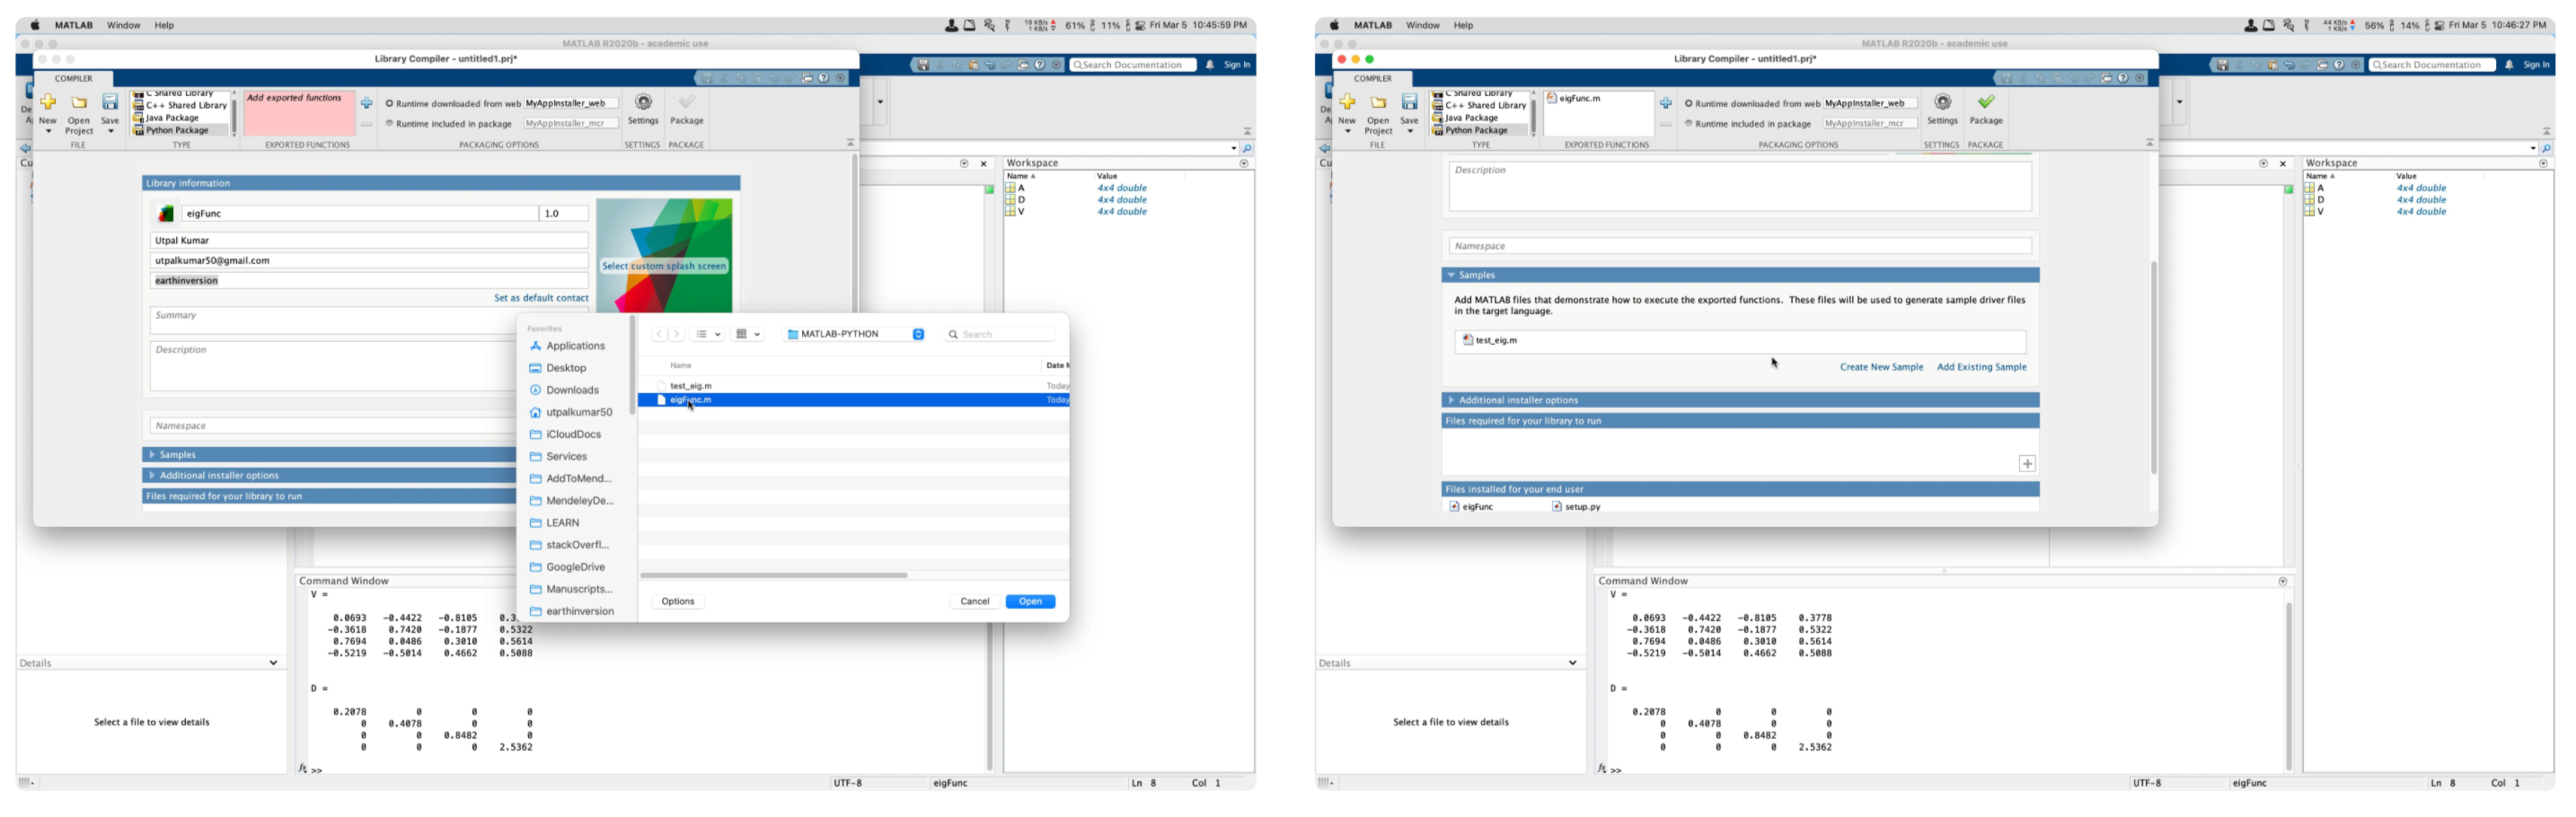Open the Settings gear in right screenshot
This screenshot has height=817, width=2576.
pyautogui.click(x=1943, y=102)
